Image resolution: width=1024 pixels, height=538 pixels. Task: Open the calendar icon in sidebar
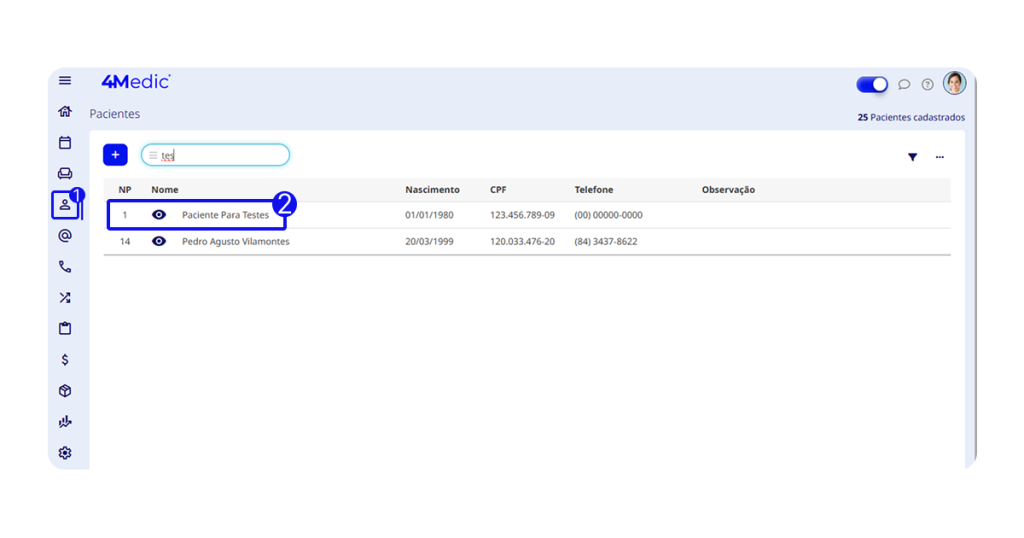[65, 143]
